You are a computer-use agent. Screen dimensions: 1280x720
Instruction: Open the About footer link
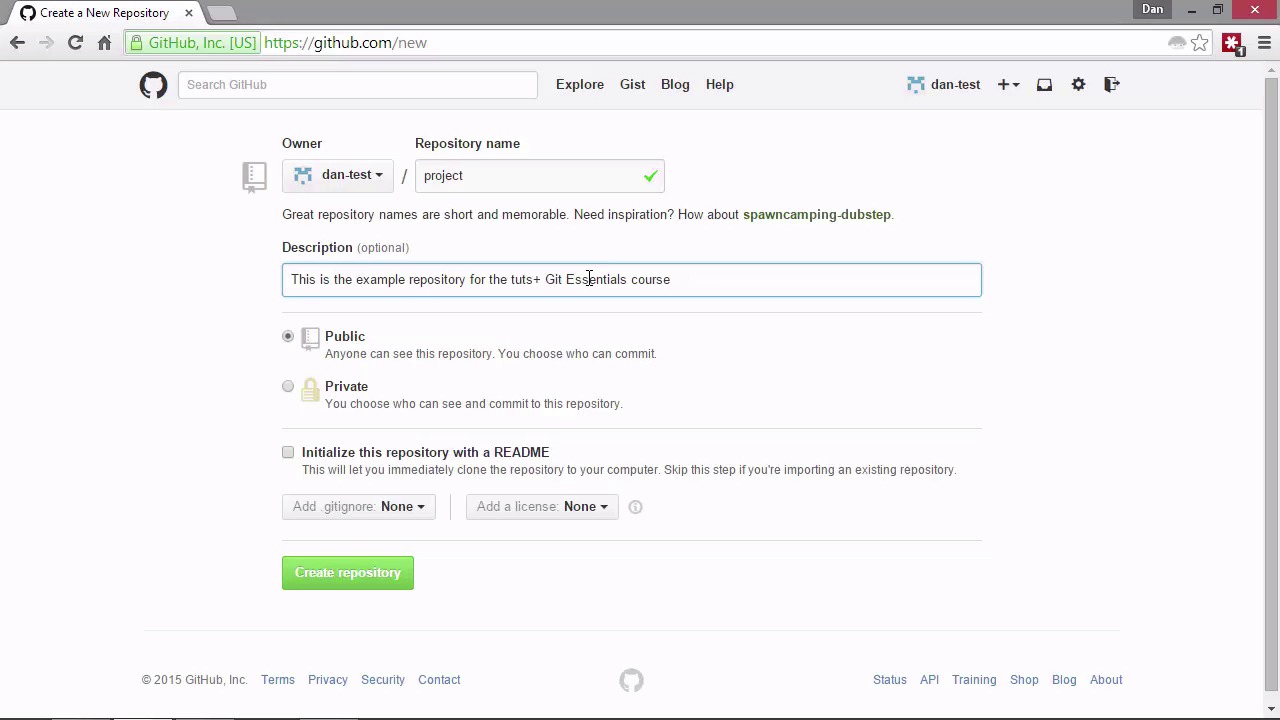[1106, 680]
